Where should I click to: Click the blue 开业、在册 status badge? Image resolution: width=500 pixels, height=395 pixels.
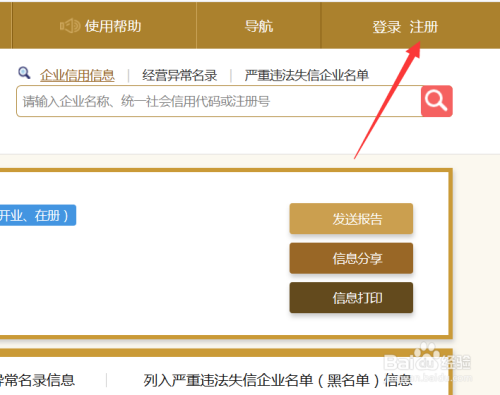[x=38, y=215]
